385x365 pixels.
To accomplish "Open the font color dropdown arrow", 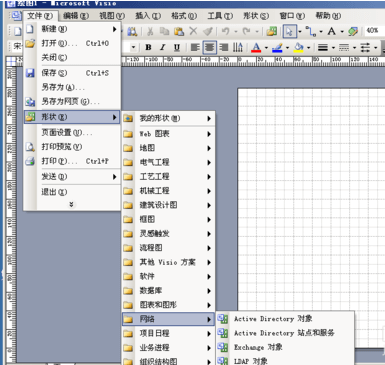I will [x=266, y=48].
